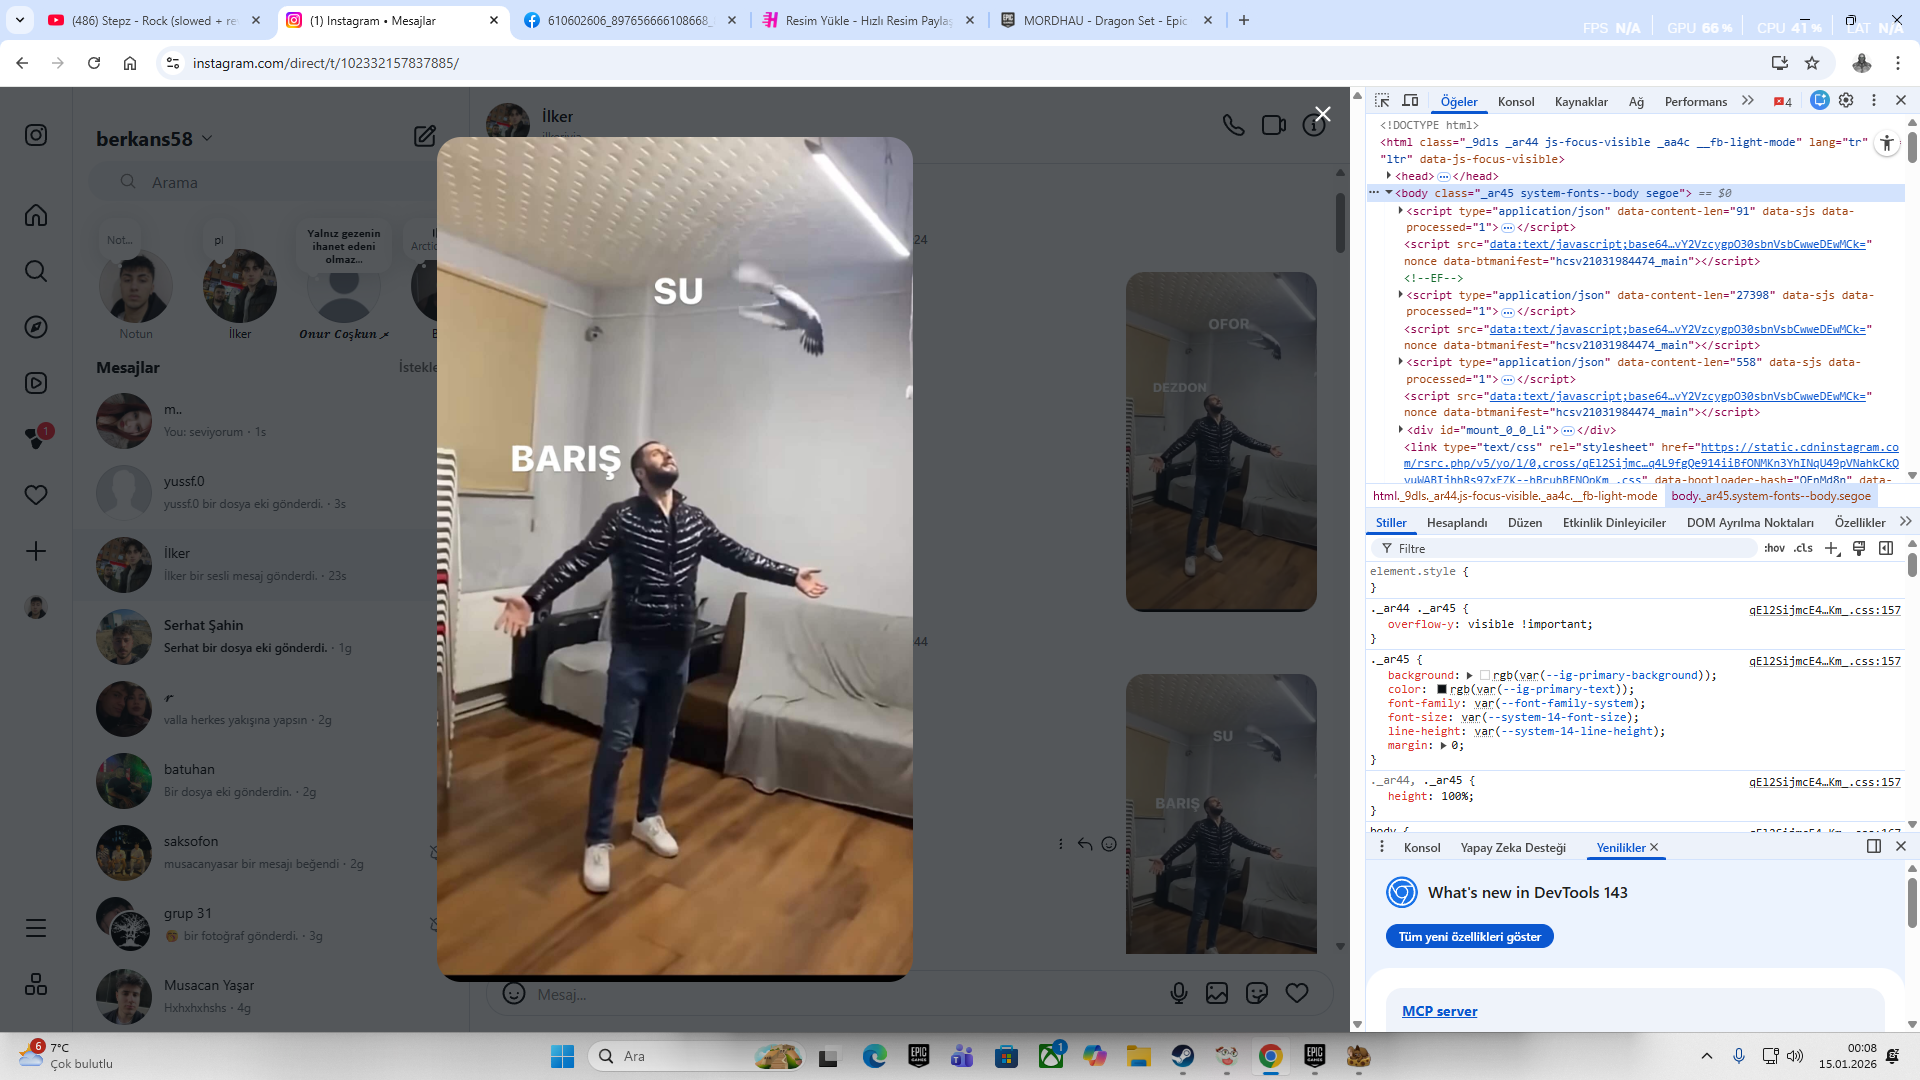Viewport: 1920px width, 1080px height.
Task: Focus the Filtre styles filter field
Action: [1564, 548]
